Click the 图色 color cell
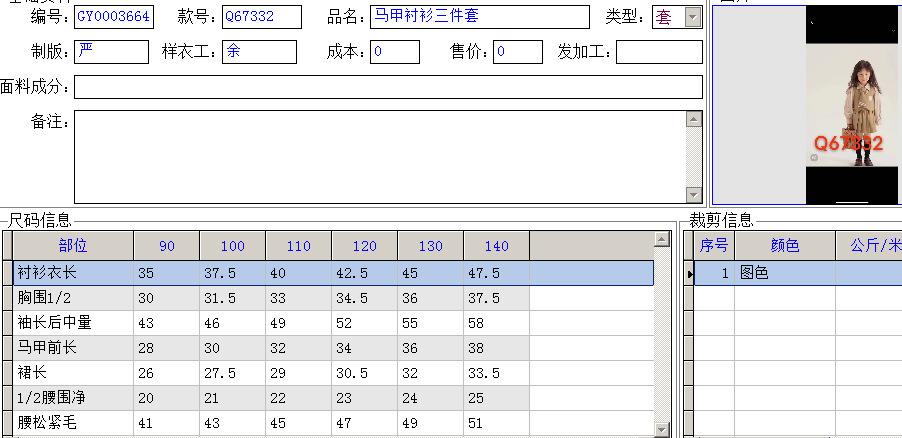The width and height of the screenshot is (902, 438). coord(785,273)
